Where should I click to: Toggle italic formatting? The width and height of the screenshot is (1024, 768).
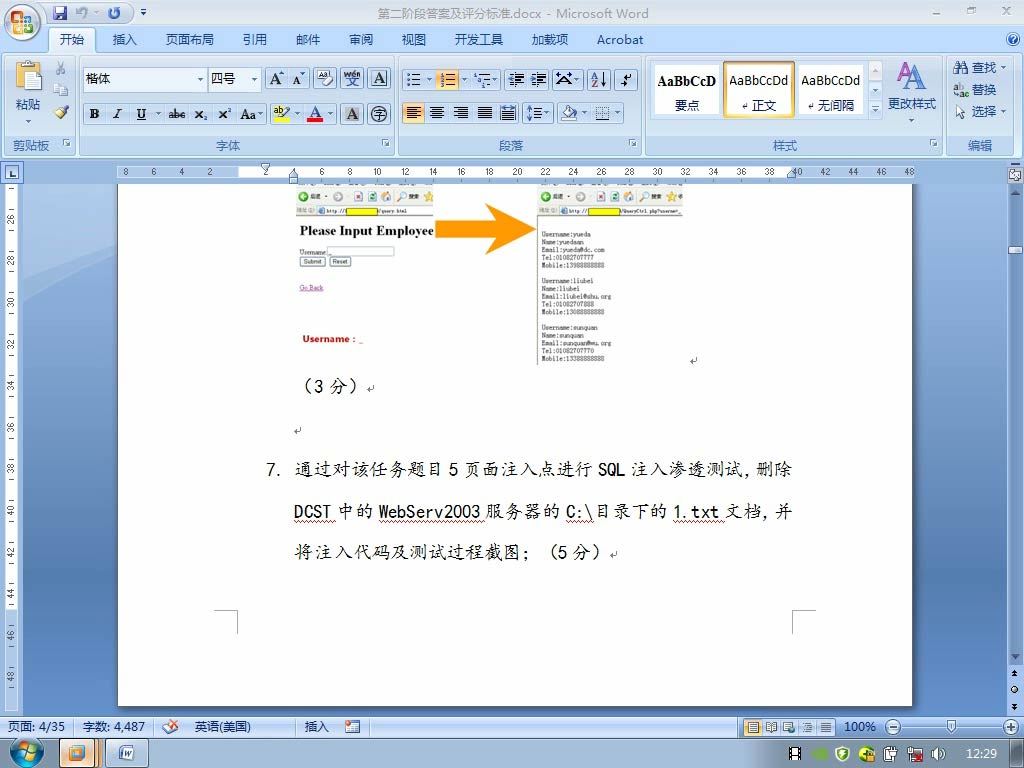[118, 114]
